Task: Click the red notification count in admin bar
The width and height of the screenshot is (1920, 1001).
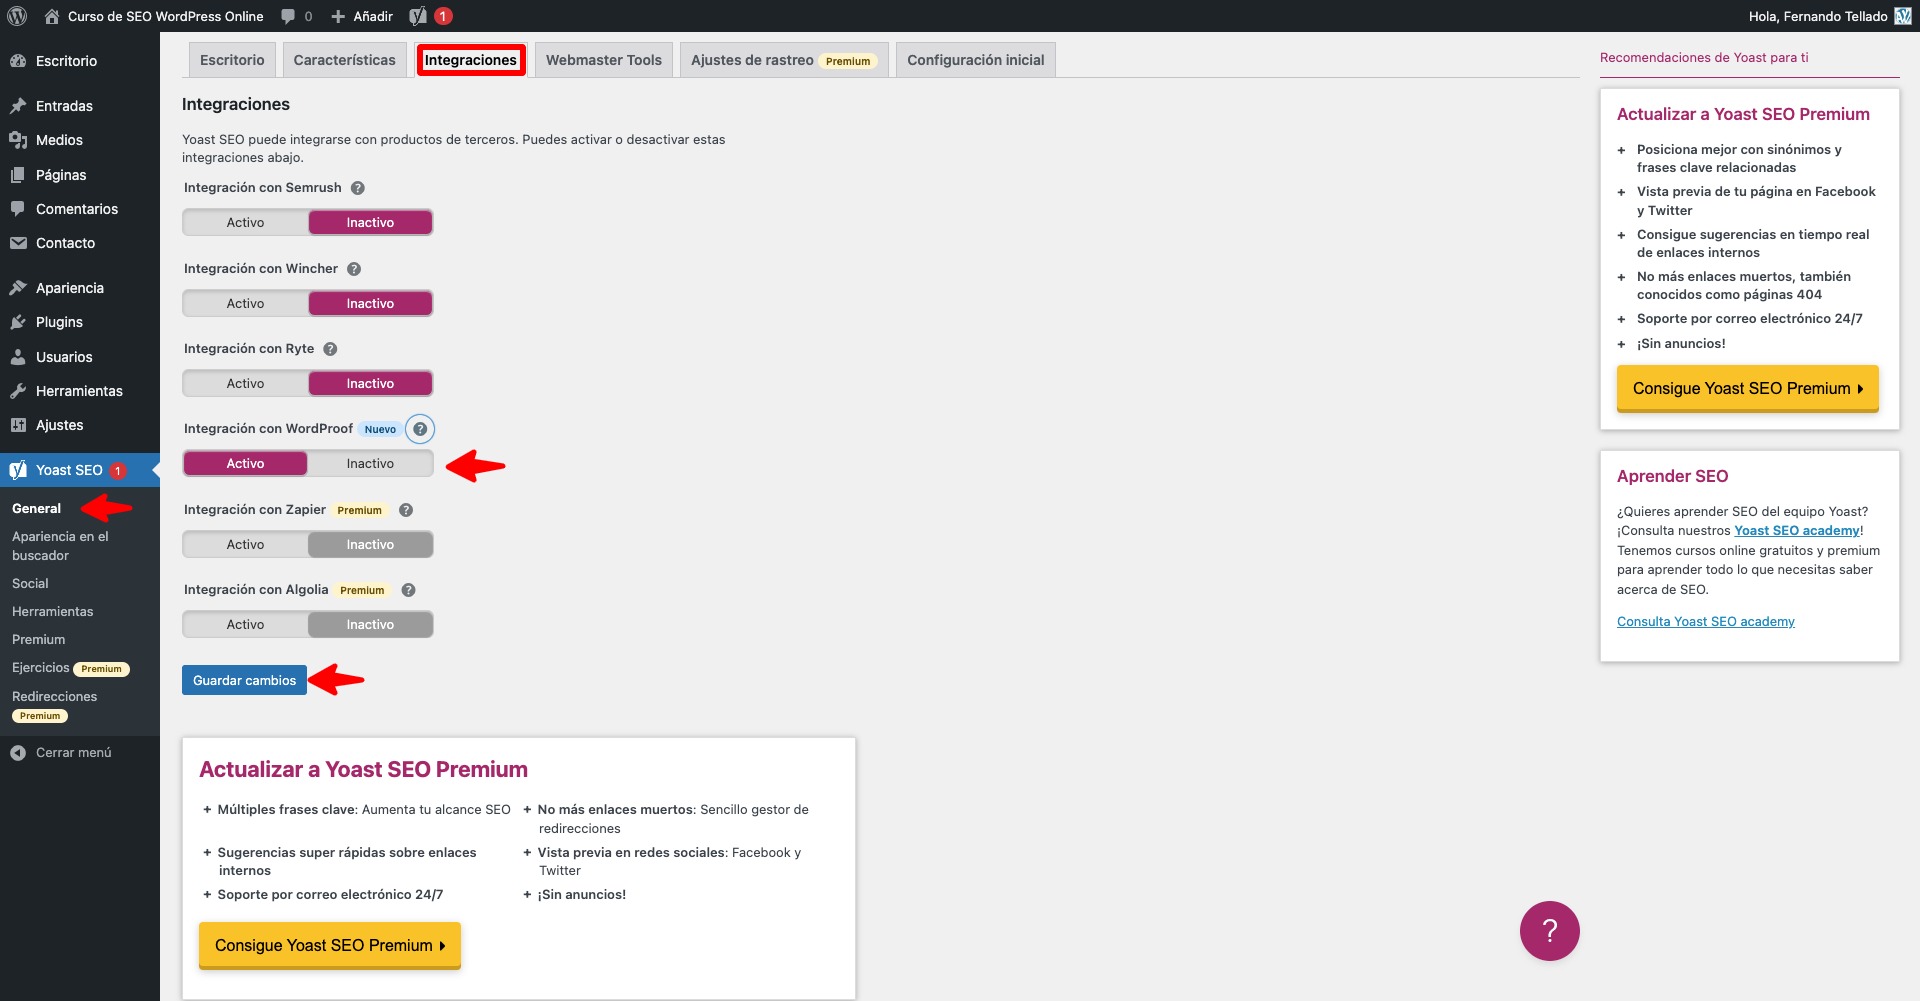Action: click(x=443, y=16)
